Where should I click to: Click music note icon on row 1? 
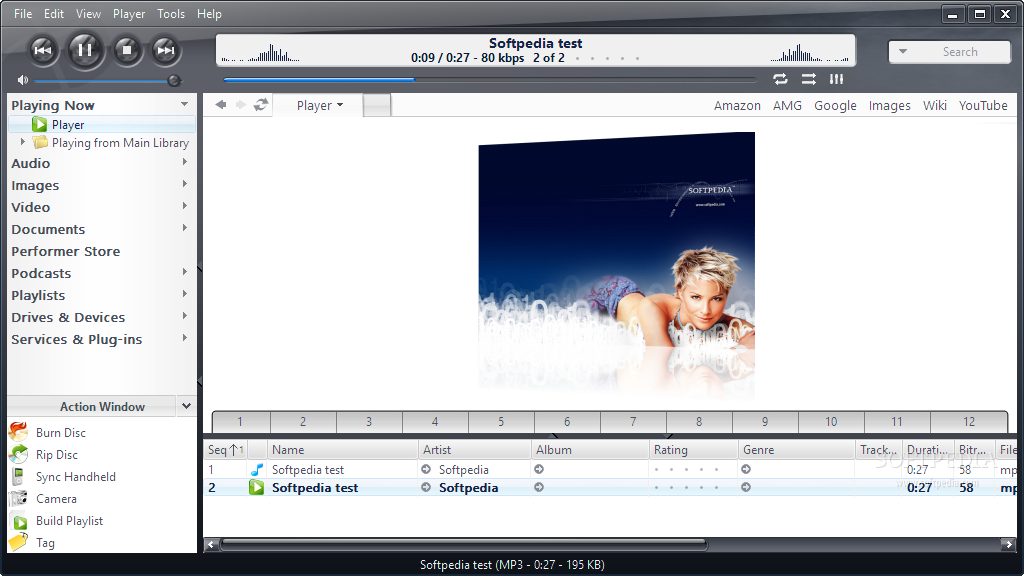[x=257, y=470]
